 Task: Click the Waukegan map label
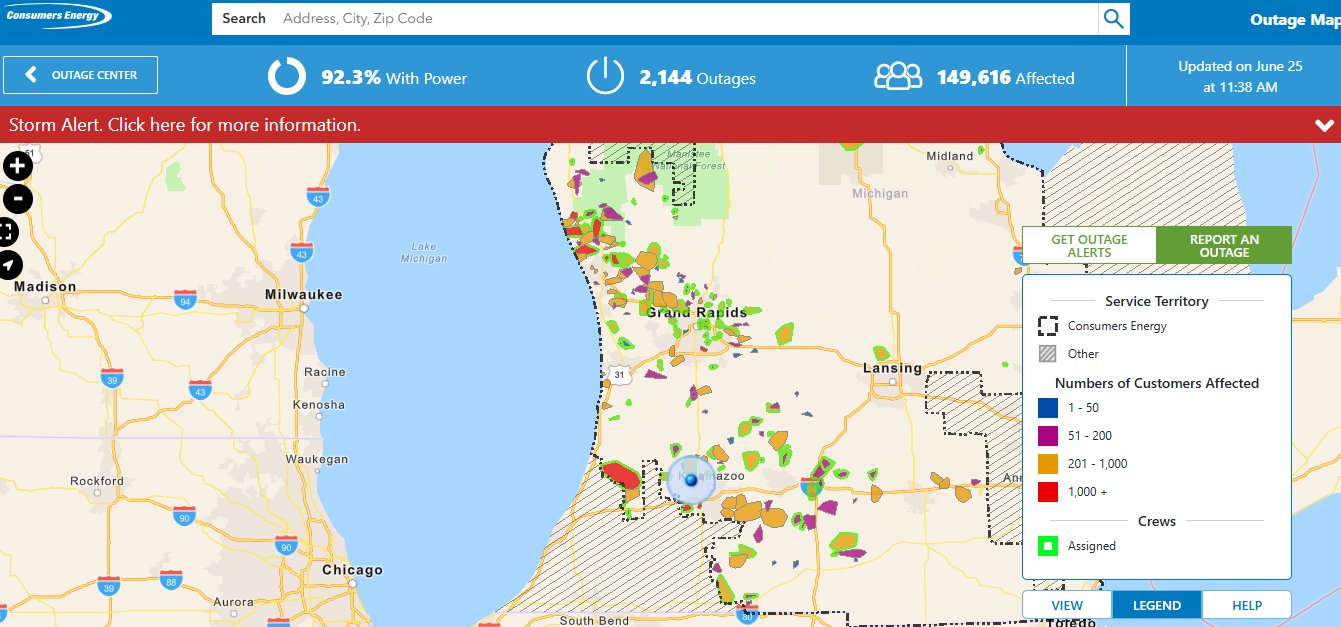pos(317,460)
